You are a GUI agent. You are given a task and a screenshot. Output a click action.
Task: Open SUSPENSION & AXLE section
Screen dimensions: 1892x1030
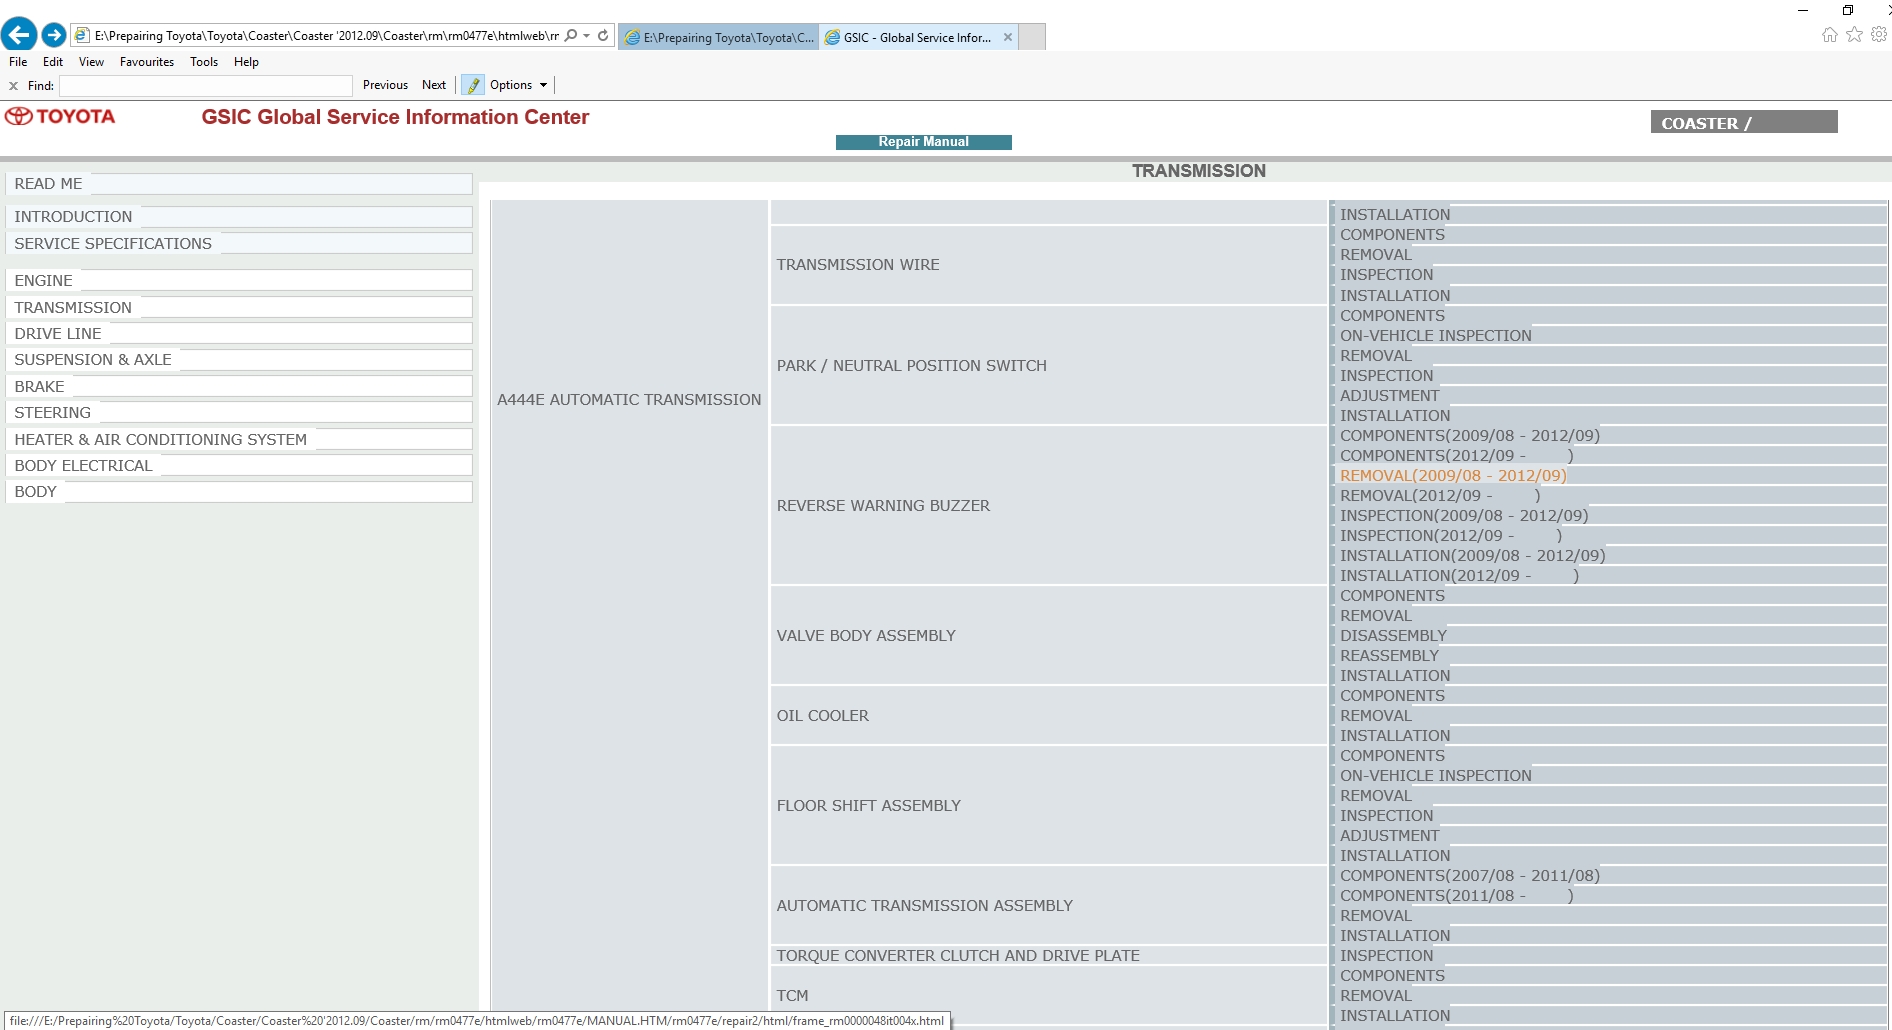click(239, 359)
